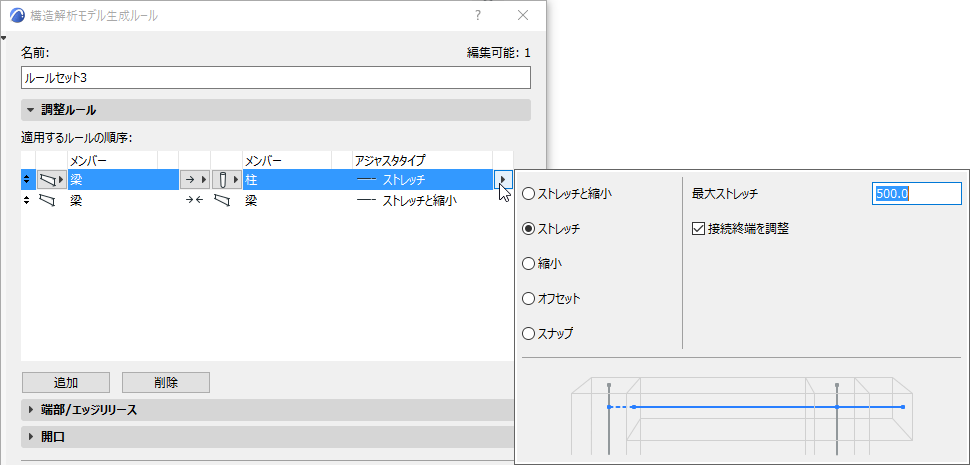Collapse the 調整ルール section

coord(276,110)
